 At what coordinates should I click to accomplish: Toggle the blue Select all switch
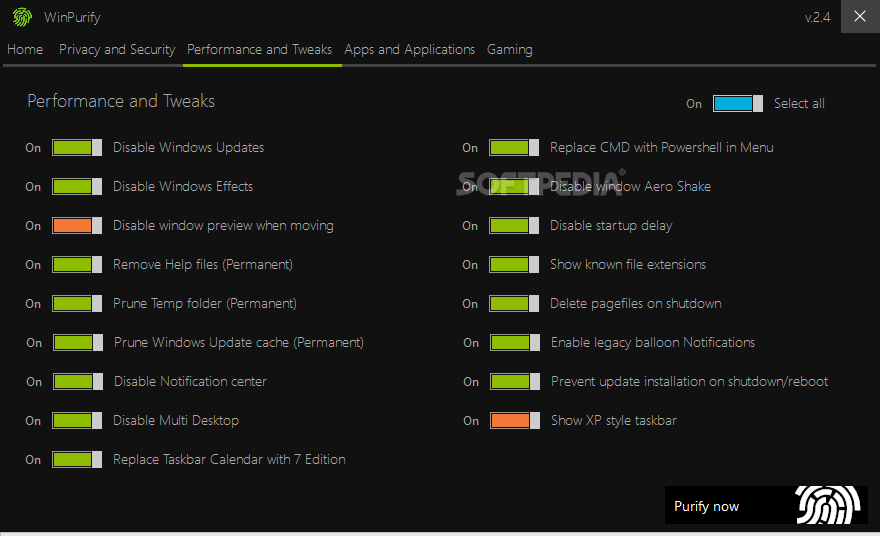point(737,103)
